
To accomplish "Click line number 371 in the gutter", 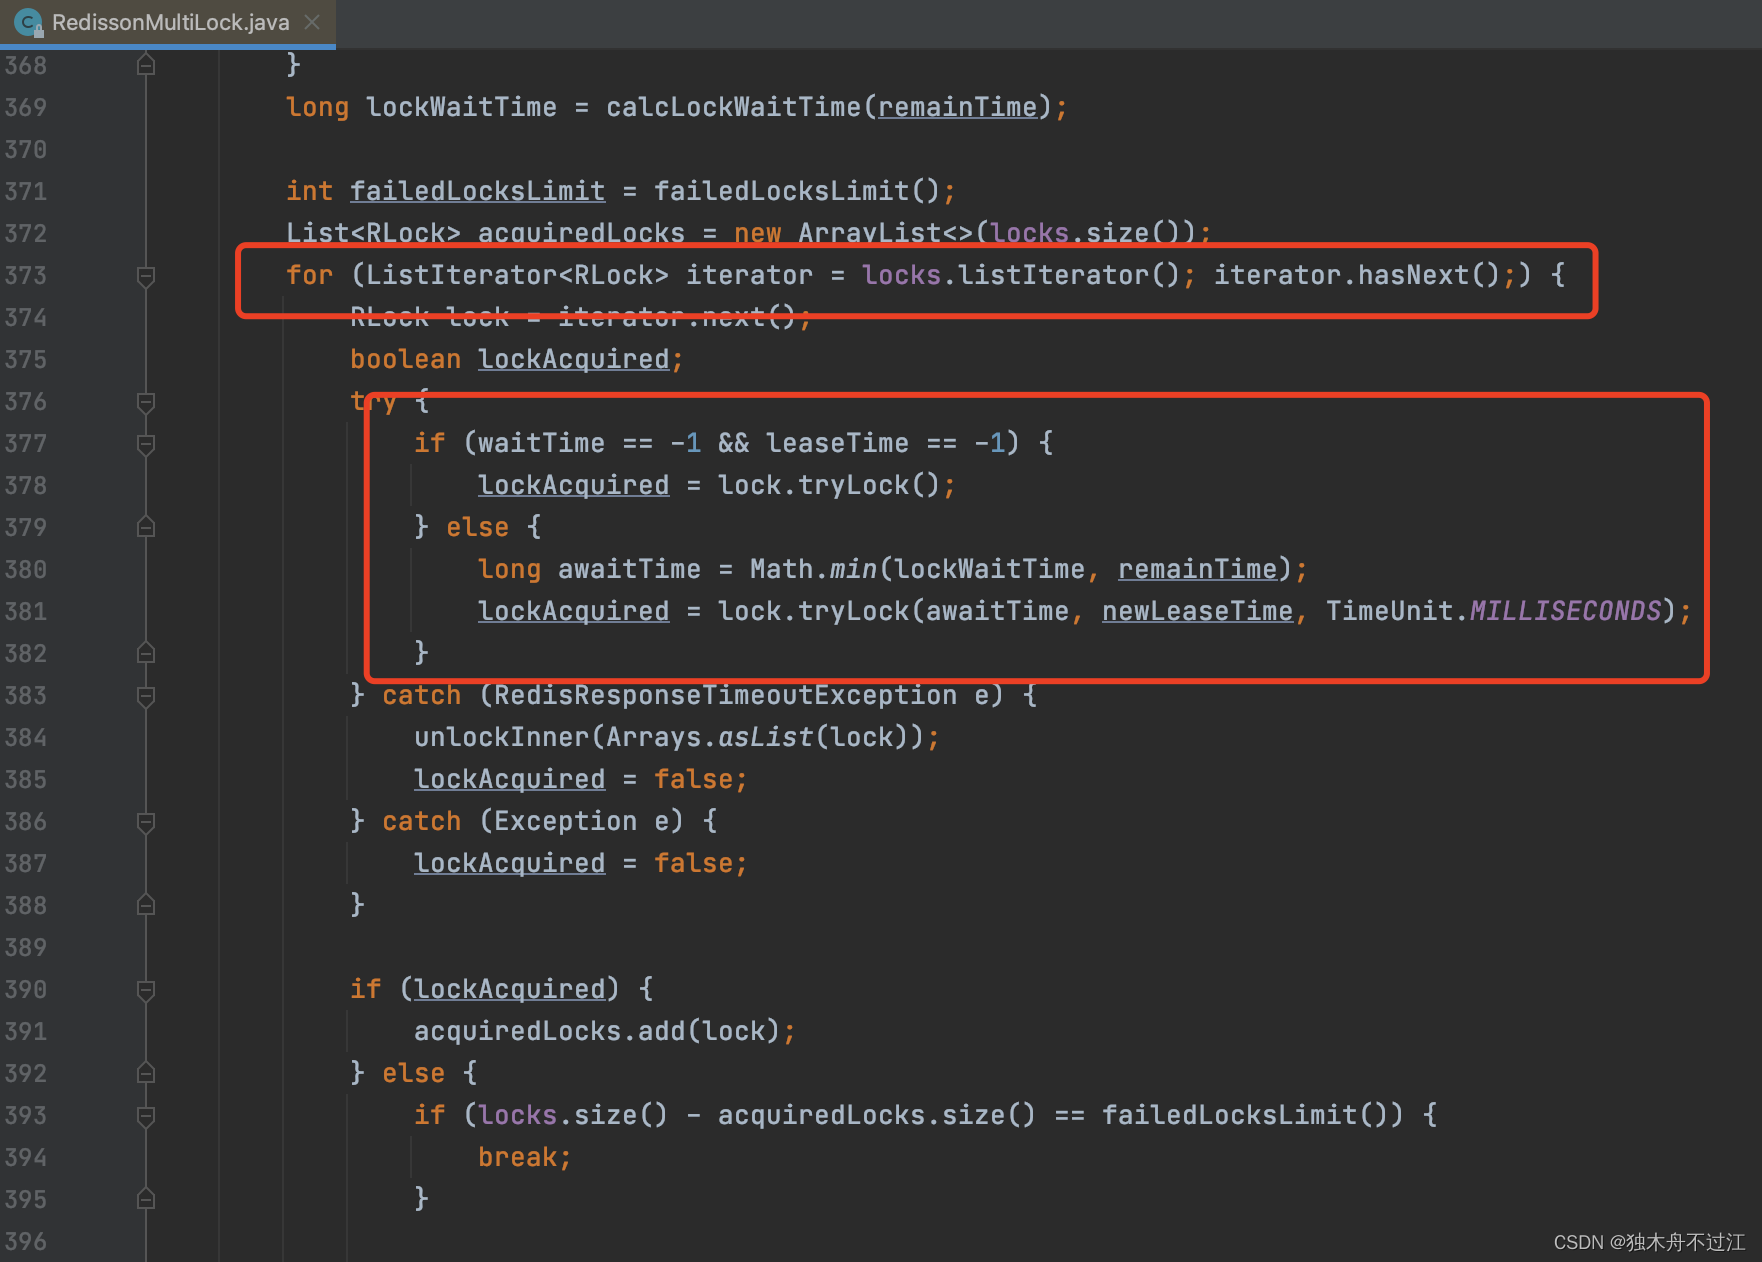I will pyautogui.click(x=26, y=191).
